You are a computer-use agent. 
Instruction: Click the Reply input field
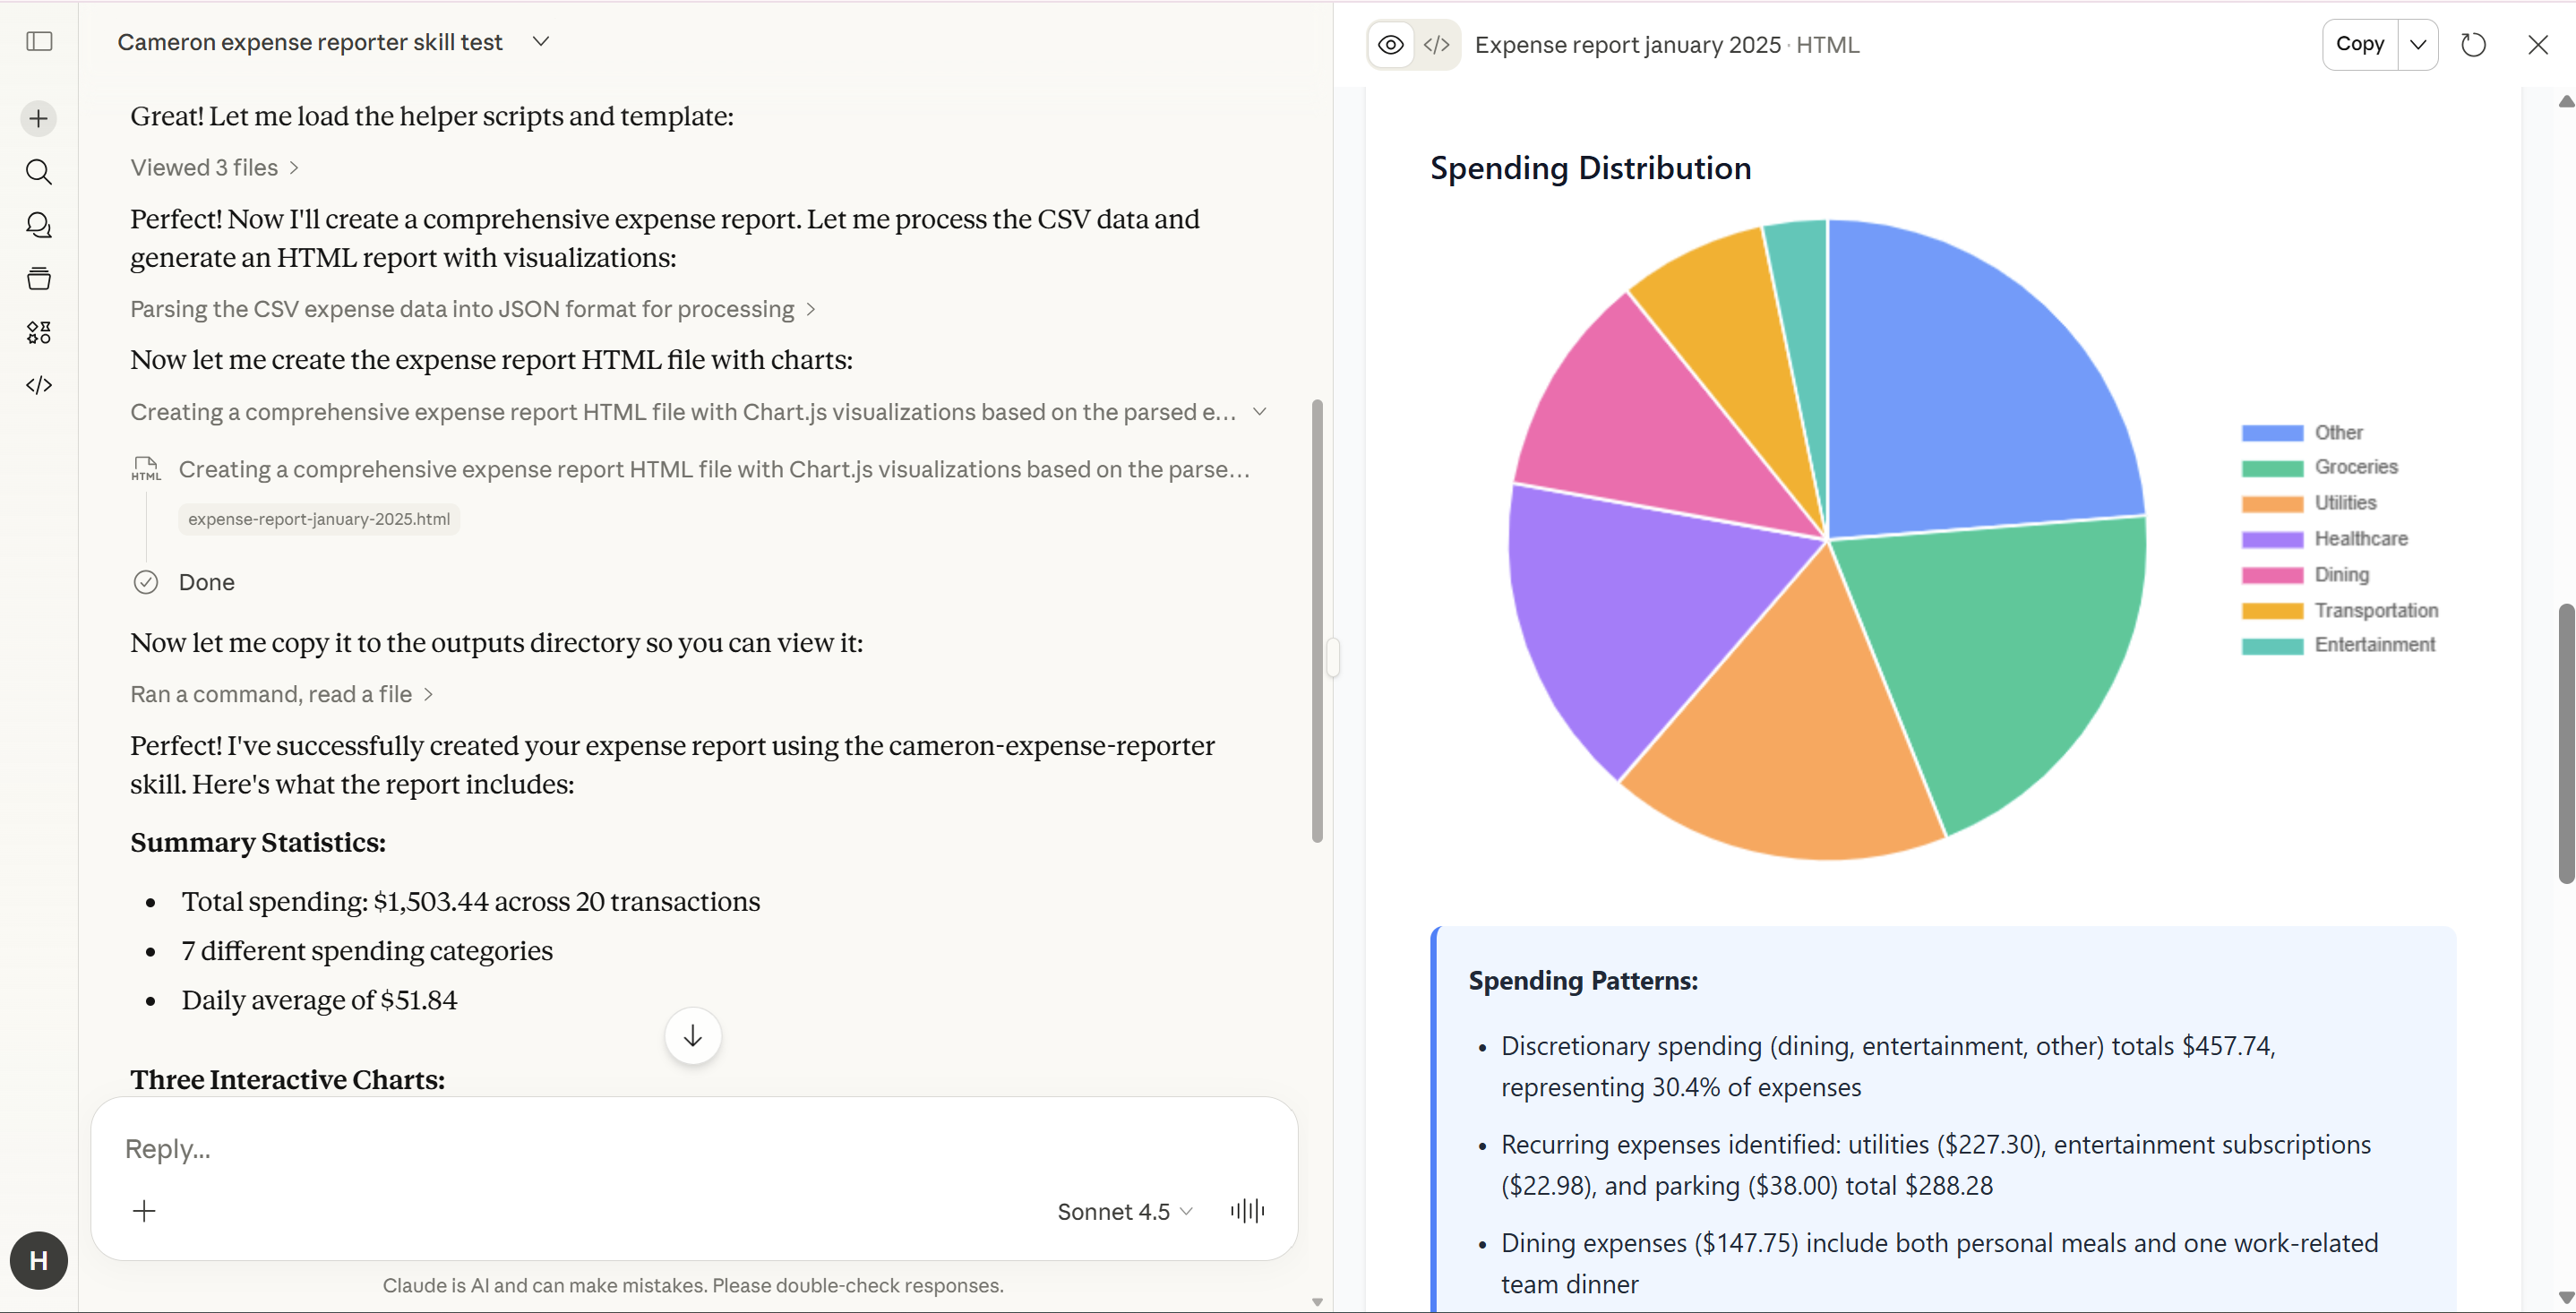(600, 1148)
